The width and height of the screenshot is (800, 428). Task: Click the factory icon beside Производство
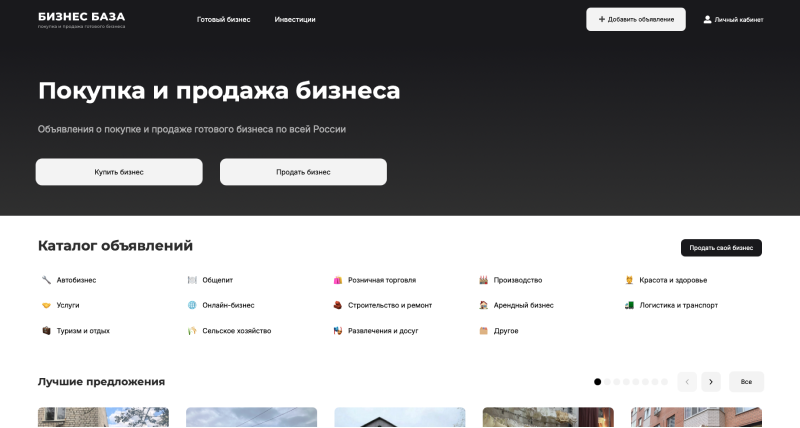point(484,280)
